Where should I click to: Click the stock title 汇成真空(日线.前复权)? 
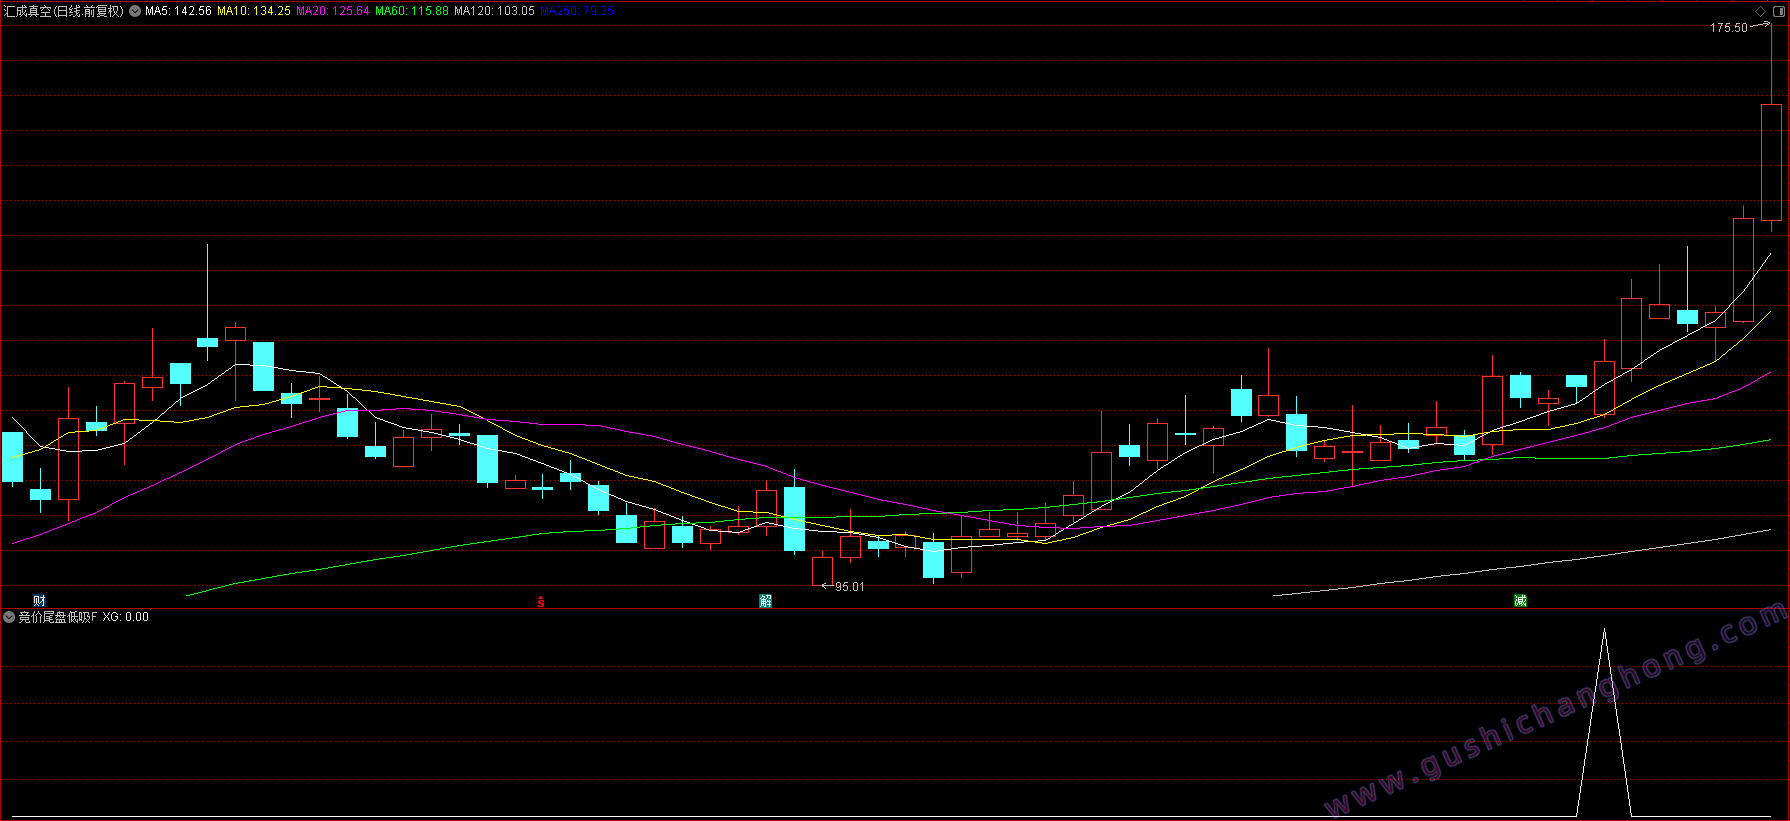64,11
